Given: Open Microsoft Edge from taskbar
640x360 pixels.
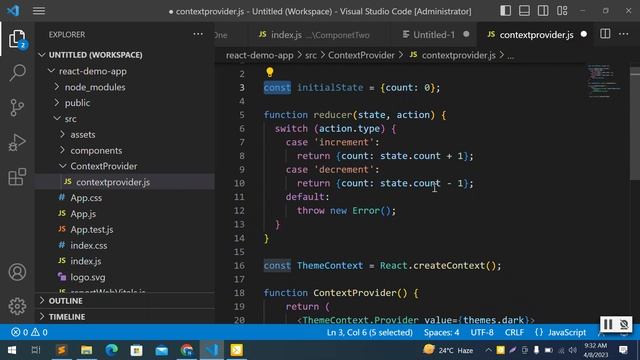Looking at the screenshot, I should (x=111, y=350).
